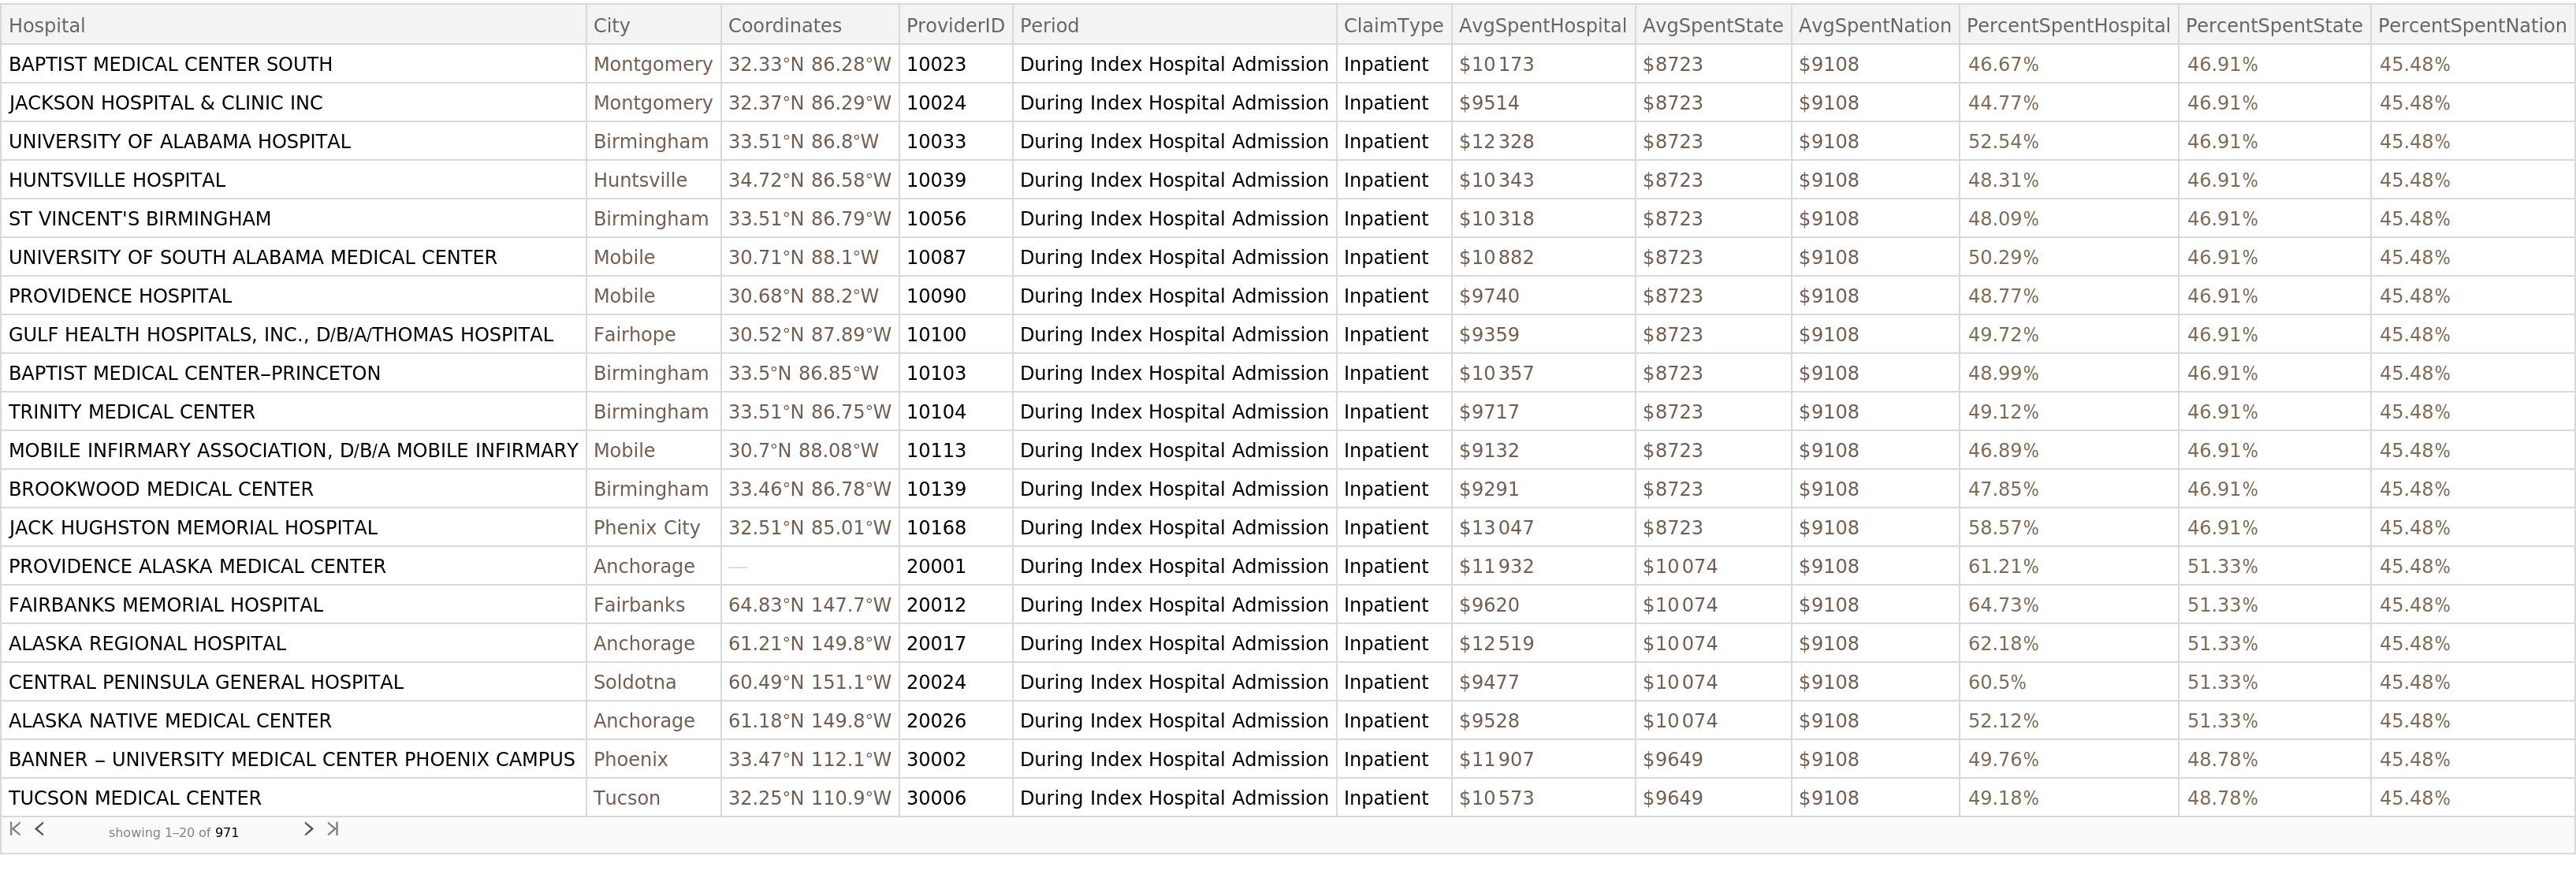Select provider ID 20017 cell
The image size is (2576, 878).
tap(935, 644)
